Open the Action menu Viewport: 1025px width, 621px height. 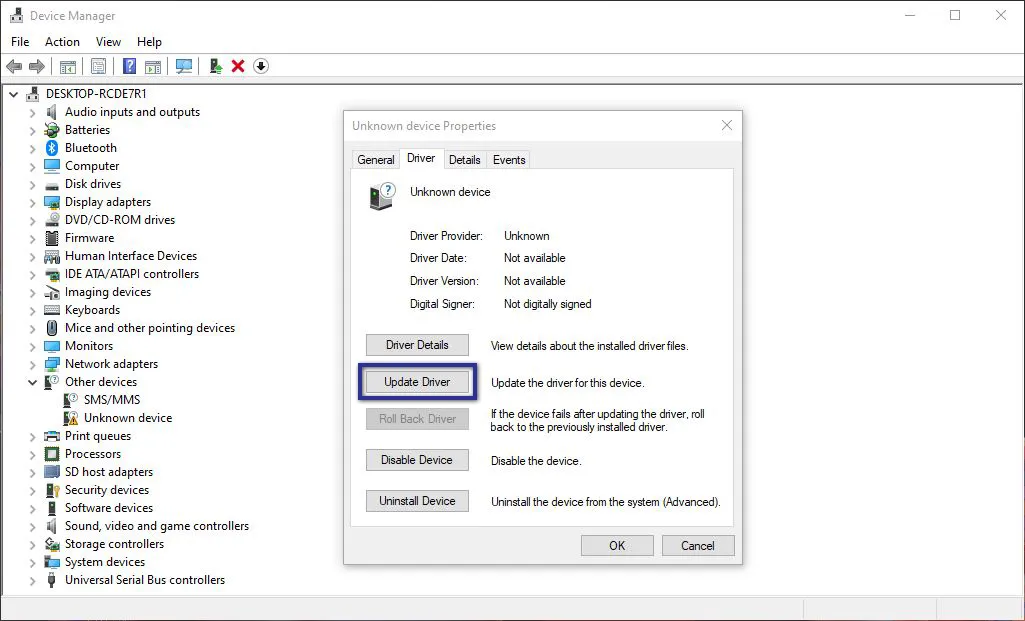[62, 42]
